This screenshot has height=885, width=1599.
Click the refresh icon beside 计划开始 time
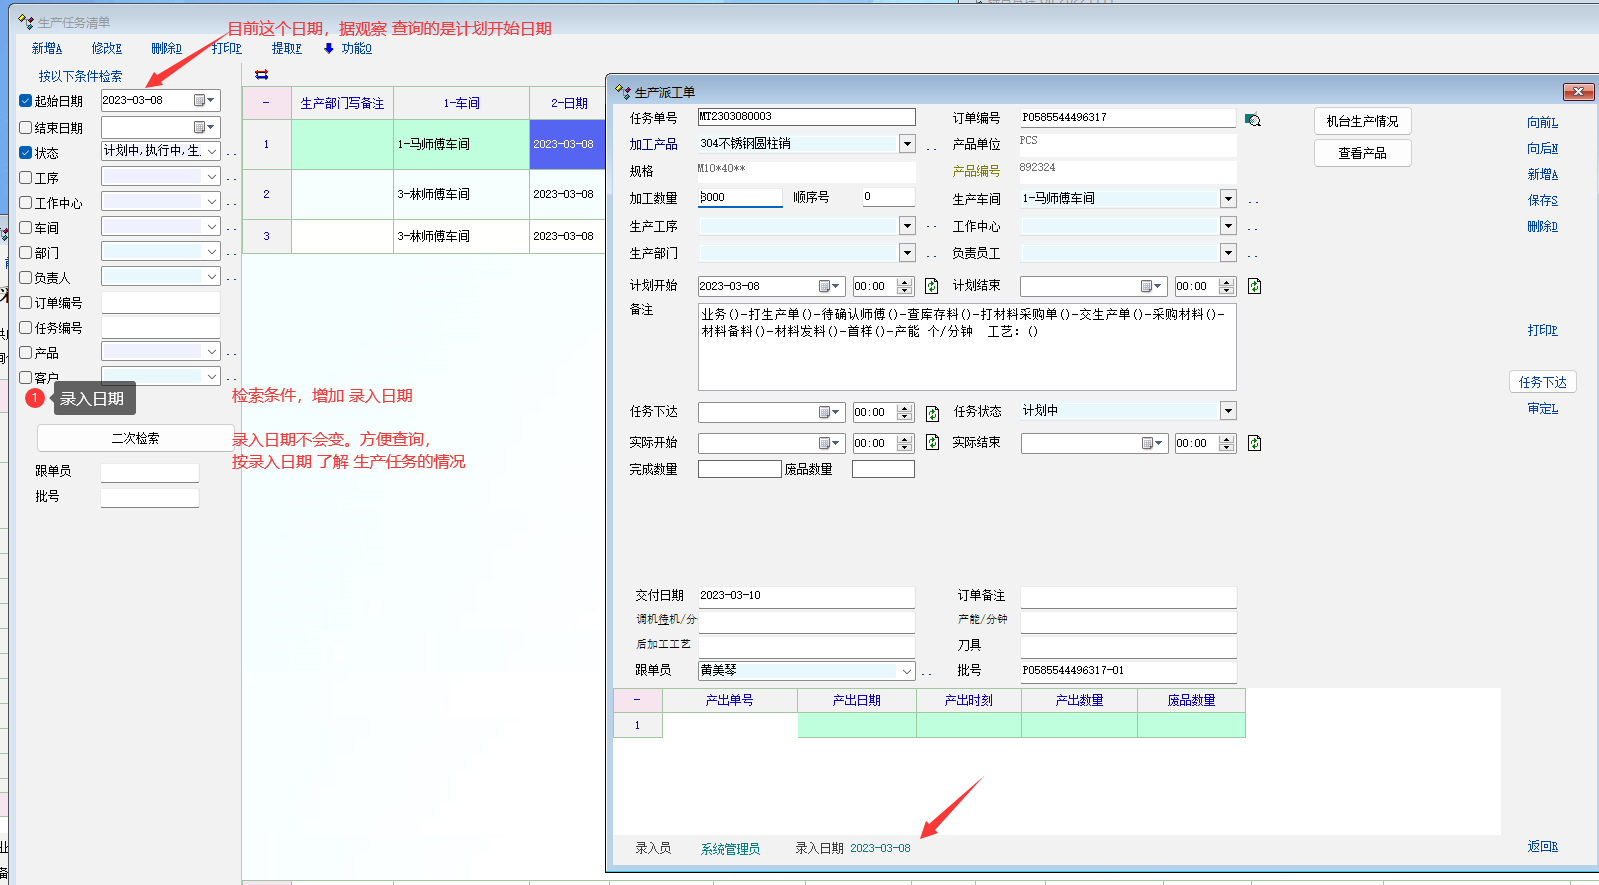931,286
